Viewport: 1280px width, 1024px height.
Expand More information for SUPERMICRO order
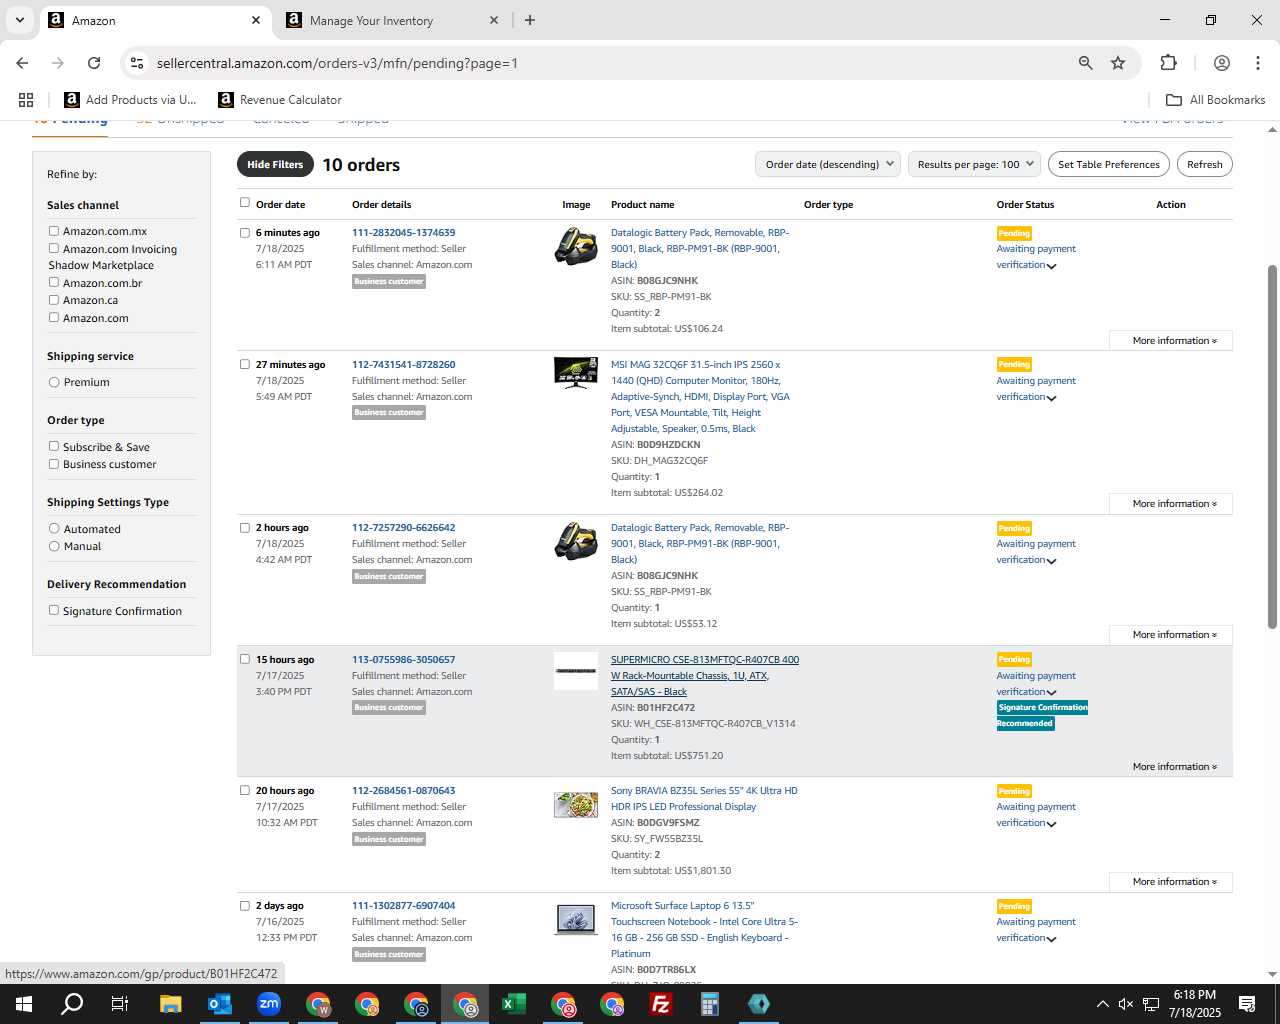1171,767
